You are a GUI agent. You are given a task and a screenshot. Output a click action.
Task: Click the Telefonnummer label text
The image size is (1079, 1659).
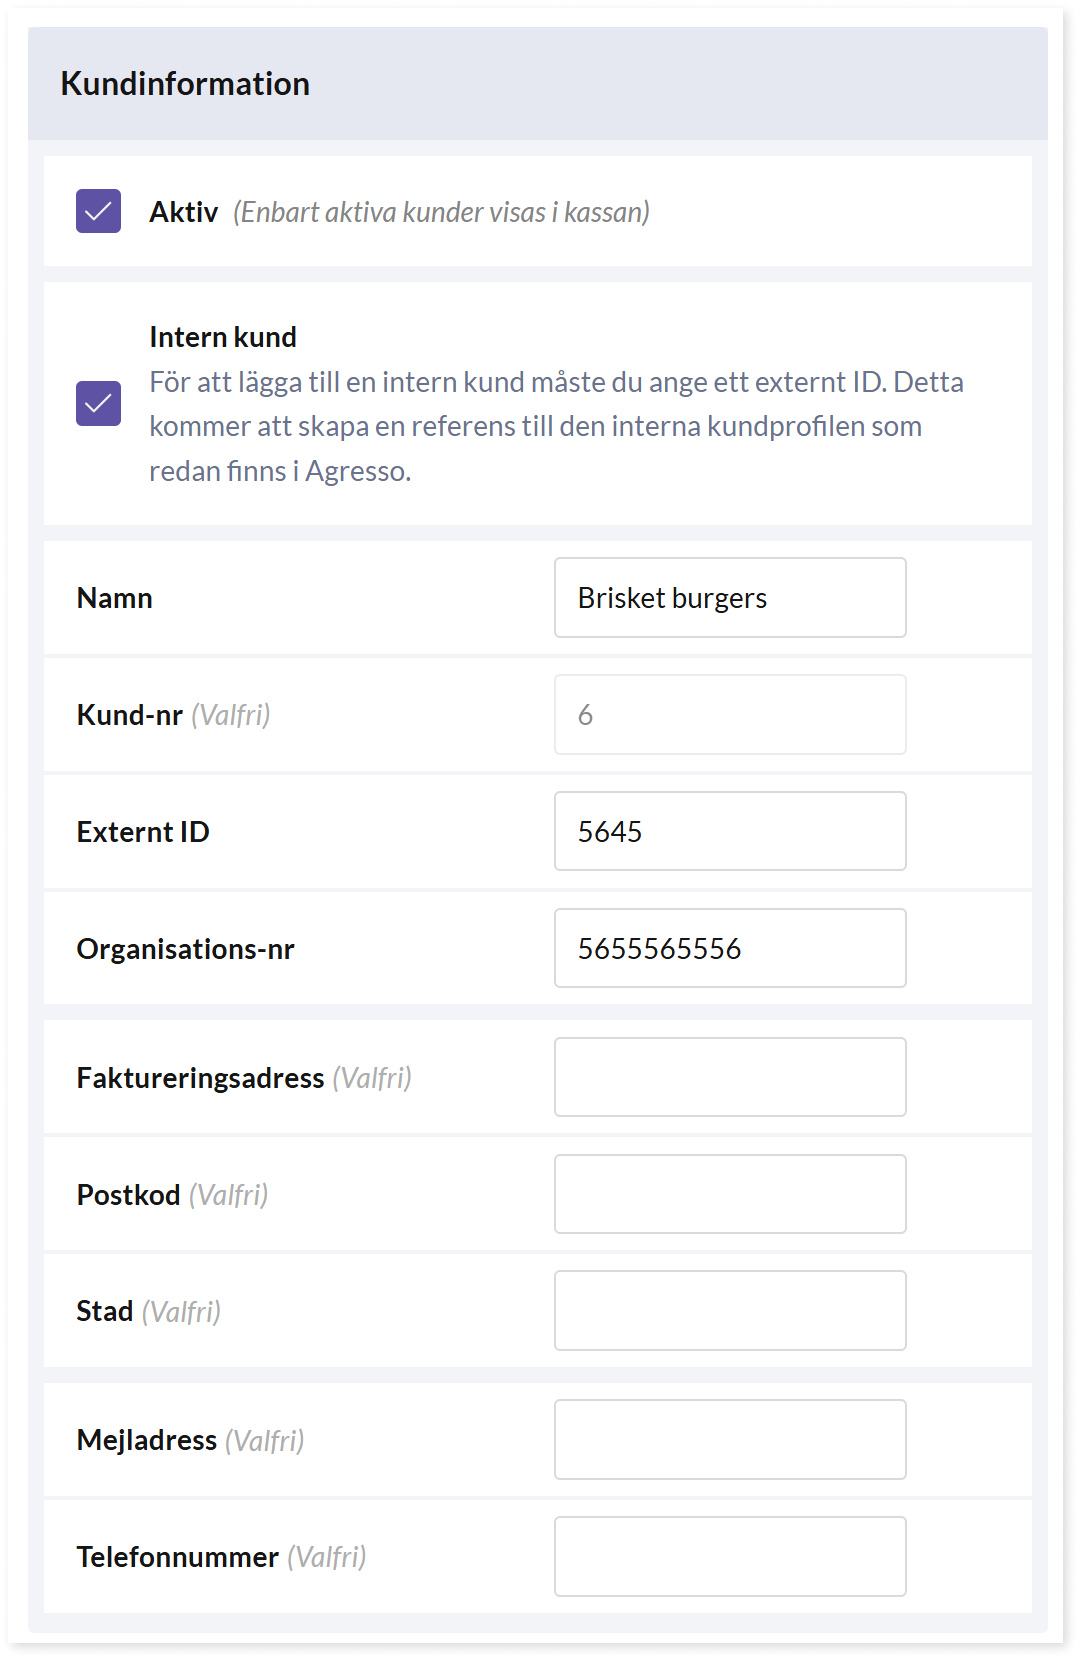178,1557
